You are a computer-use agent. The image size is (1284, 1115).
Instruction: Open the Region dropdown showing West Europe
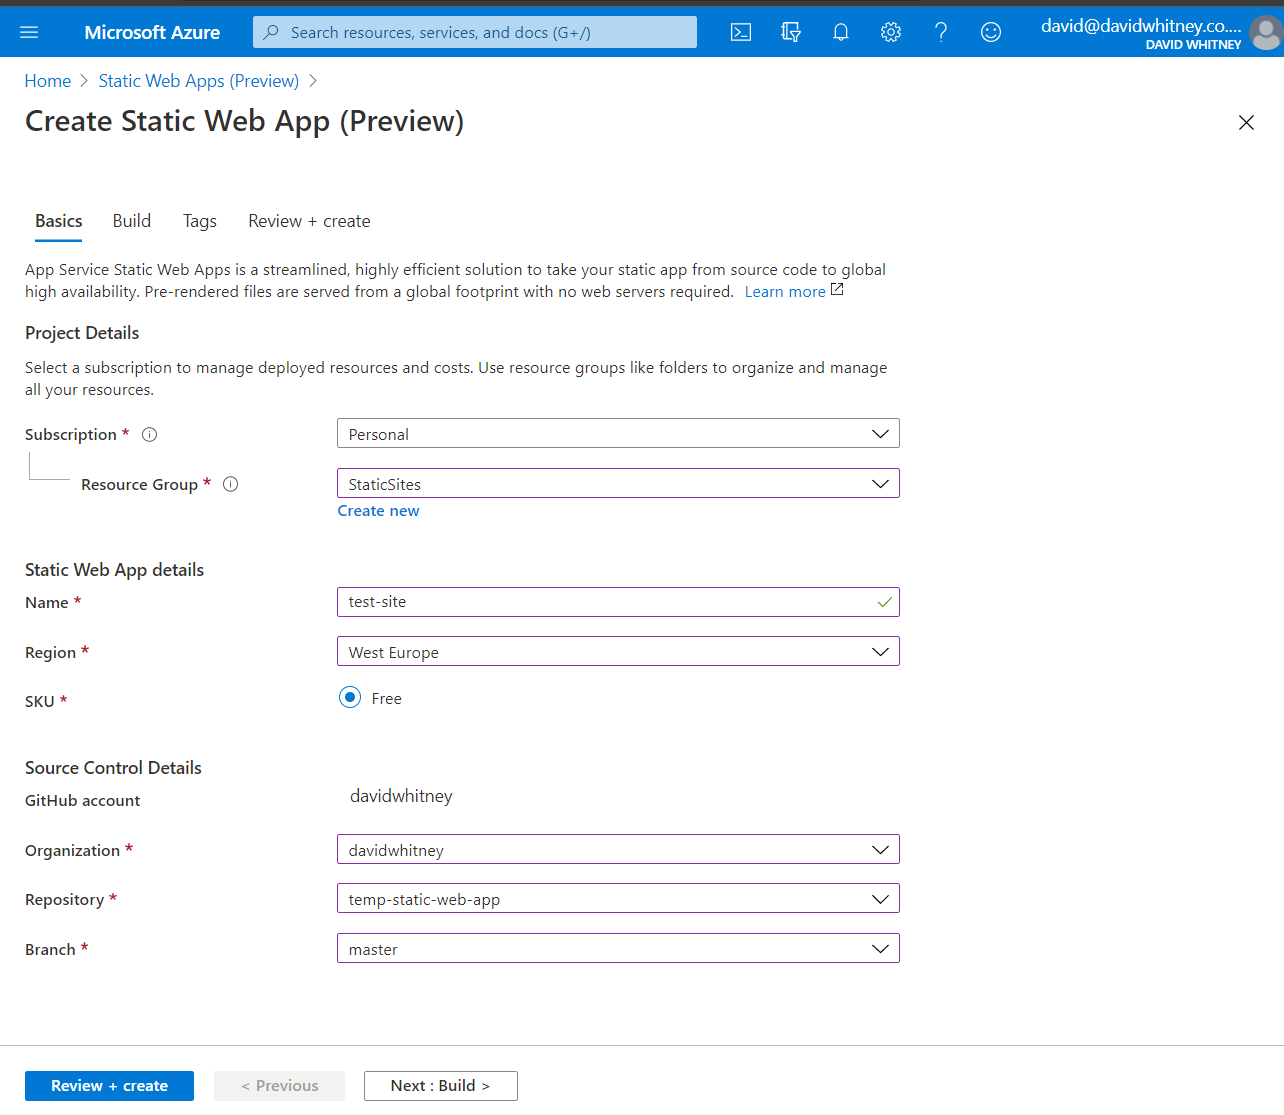click(x=618, y=652)
